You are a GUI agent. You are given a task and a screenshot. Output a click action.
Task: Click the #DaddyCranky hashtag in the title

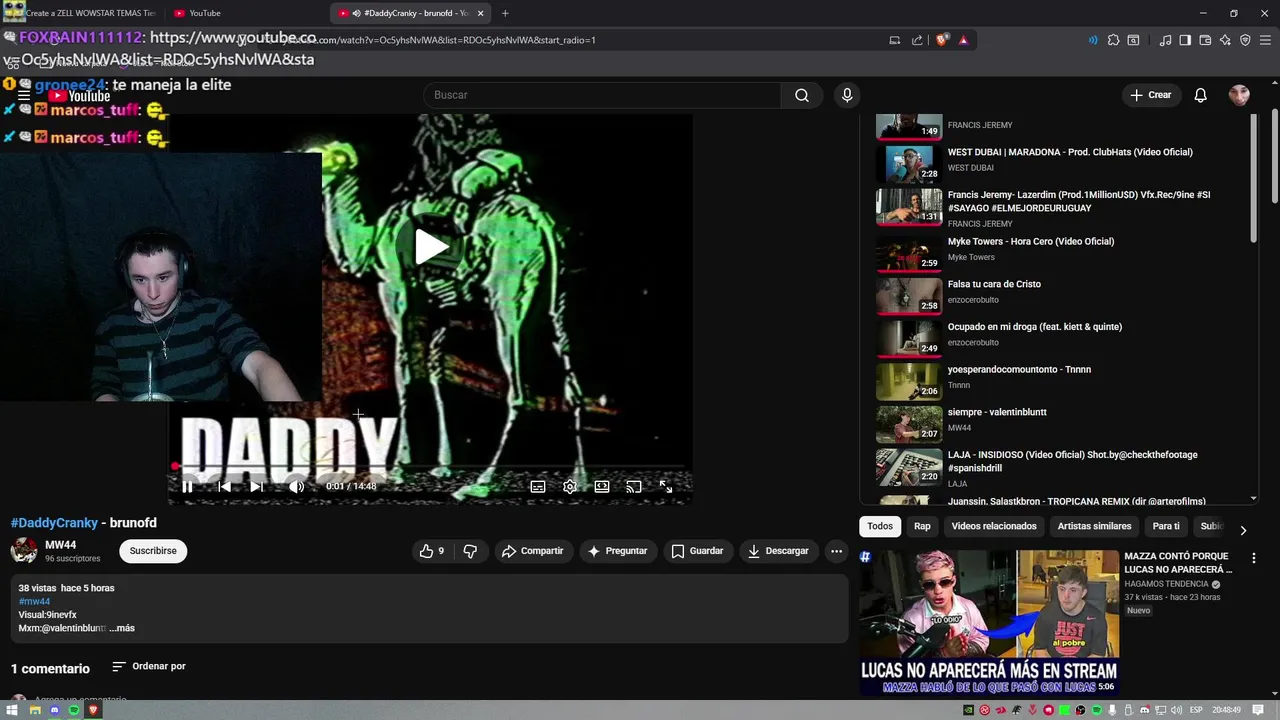[54, 523]
